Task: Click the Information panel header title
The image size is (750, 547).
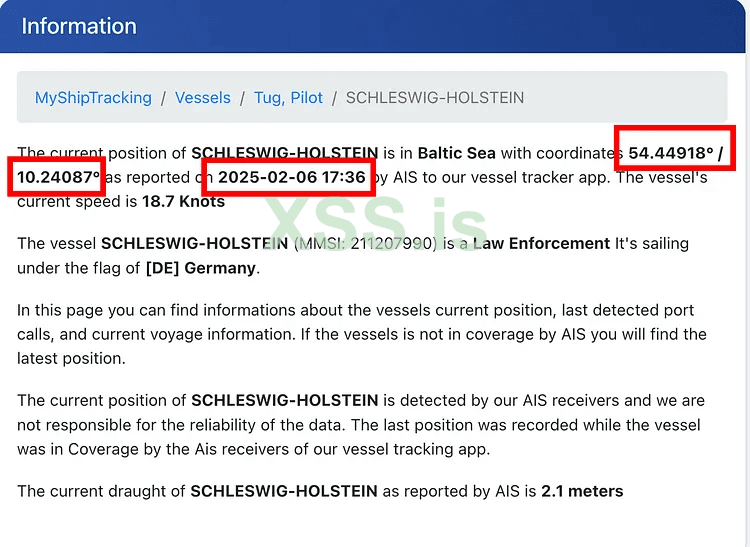Action: point(79,26)
